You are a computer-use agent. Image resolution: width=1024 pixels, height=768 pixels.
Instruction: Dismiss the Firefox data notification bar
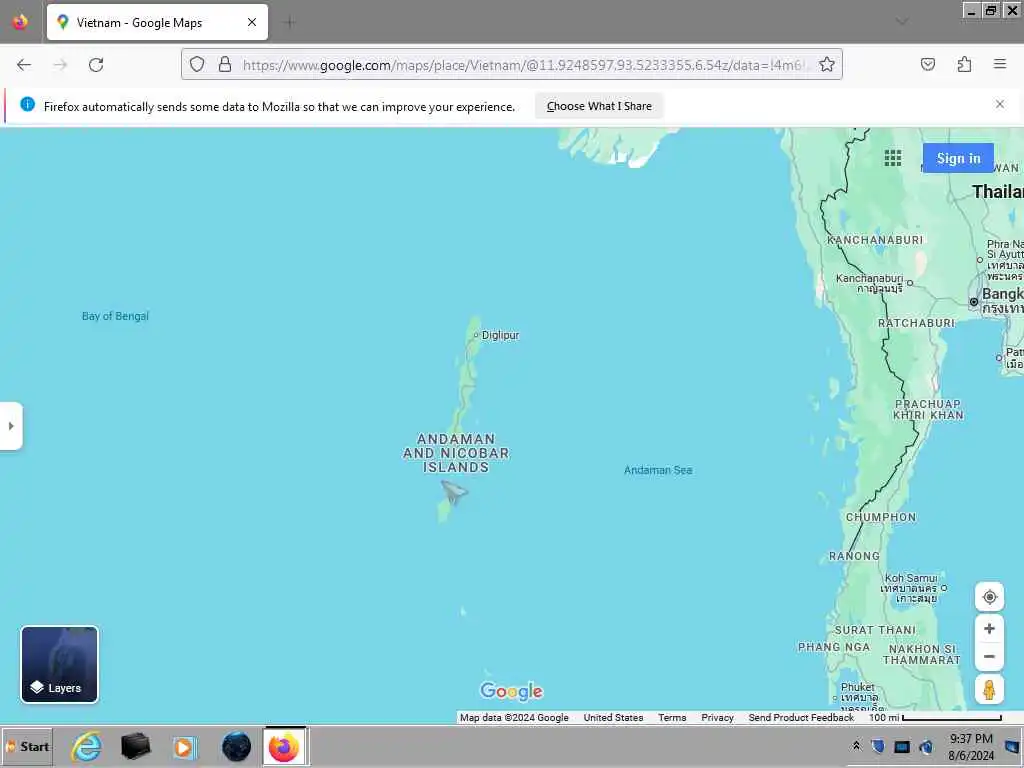(x=1000, y=104)
